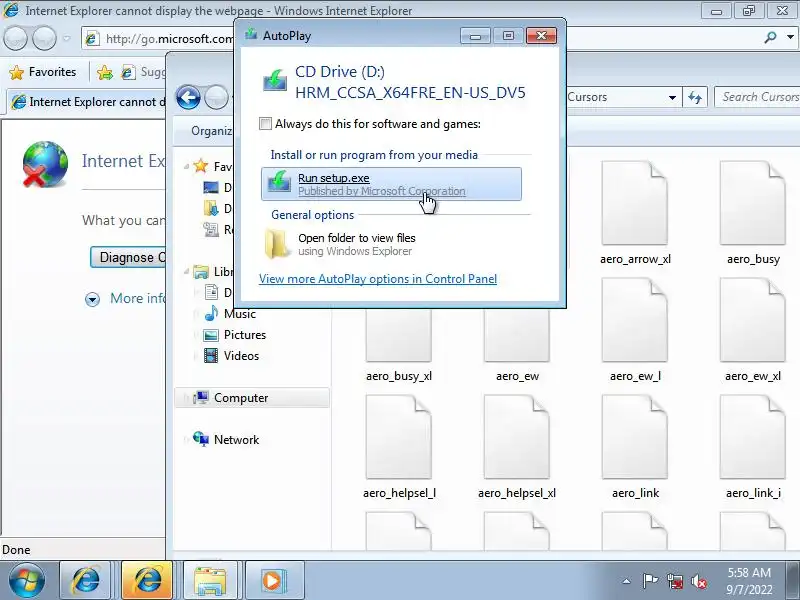Viewport: 800px width, 600px height.
Task: Open the IE recent pages dropdown arrow
Action: point(67,38)
